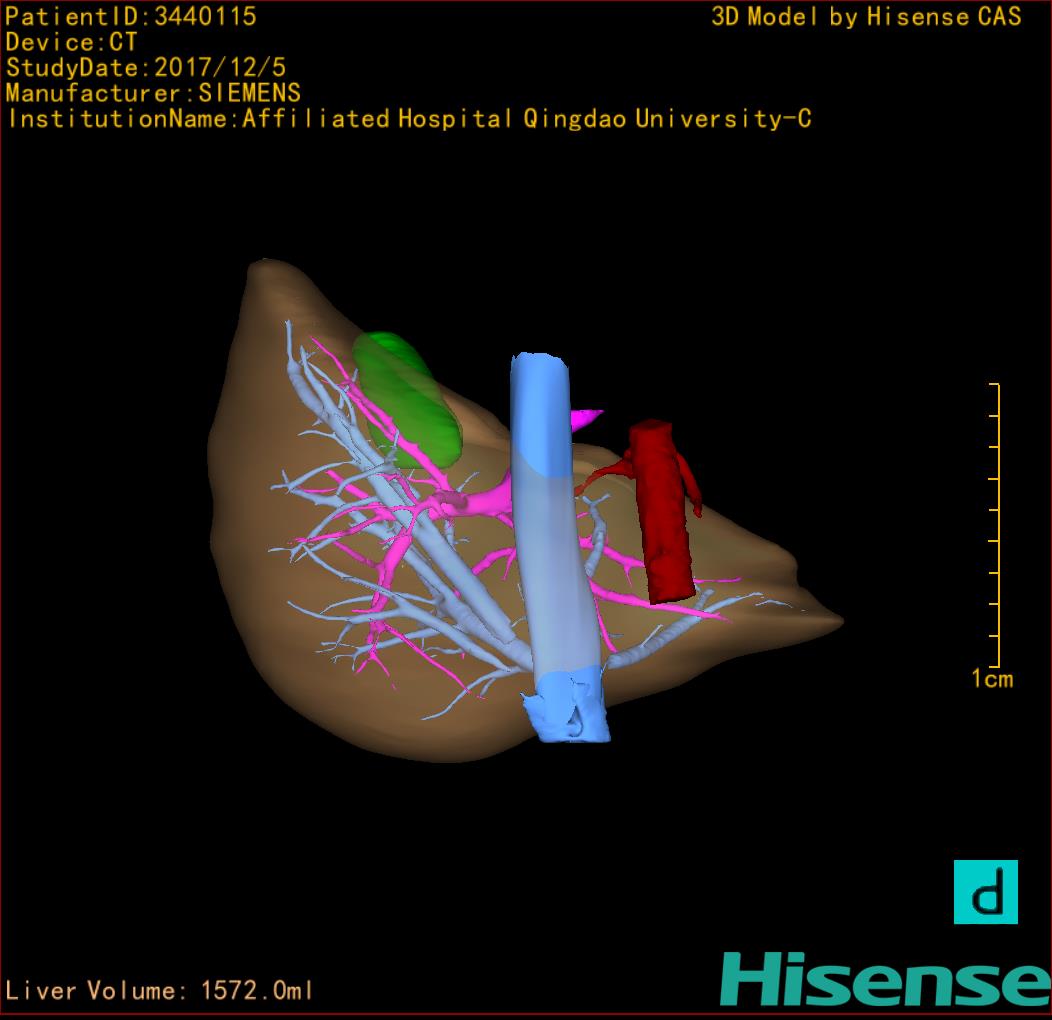Click the Liver Volume 1572.0ml readout
Viewport: 1052px width, 1020px height.
tap(160, 991)
